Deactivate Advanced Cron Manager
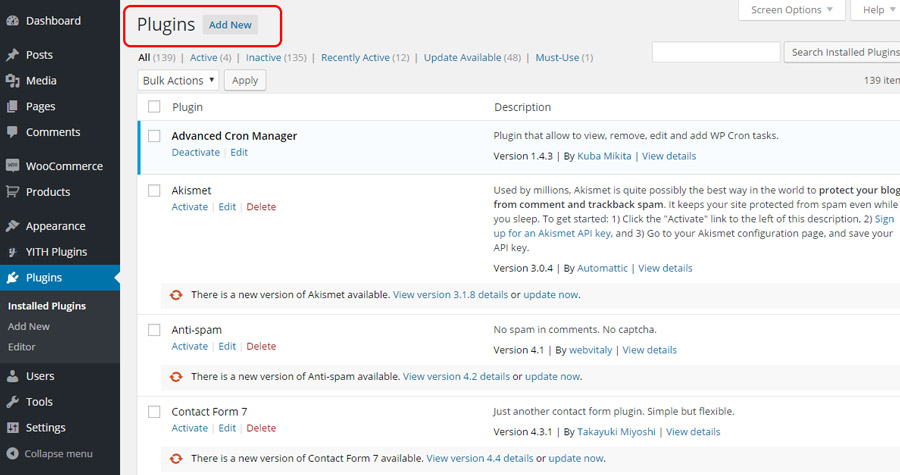900x475 pixels. point(196,152)
